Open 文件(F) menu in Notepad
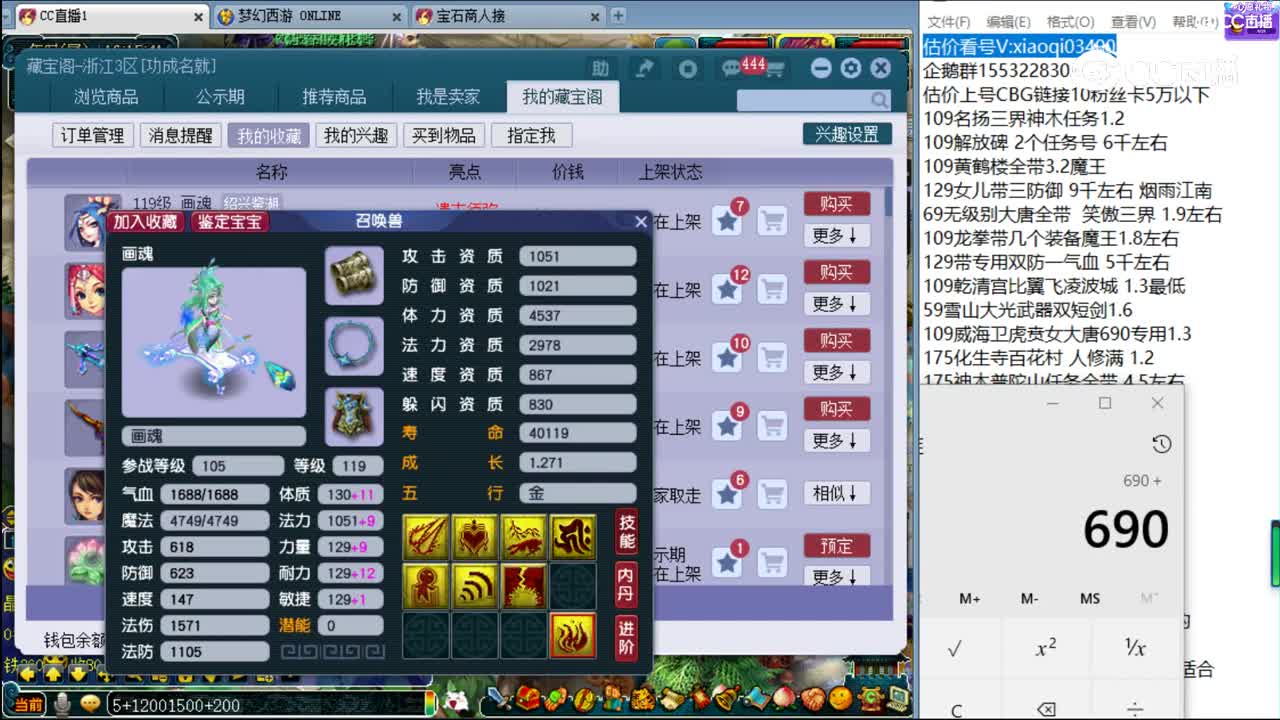Image resolution: width=1280 pixels, height=720 pixels. [949, 22]
